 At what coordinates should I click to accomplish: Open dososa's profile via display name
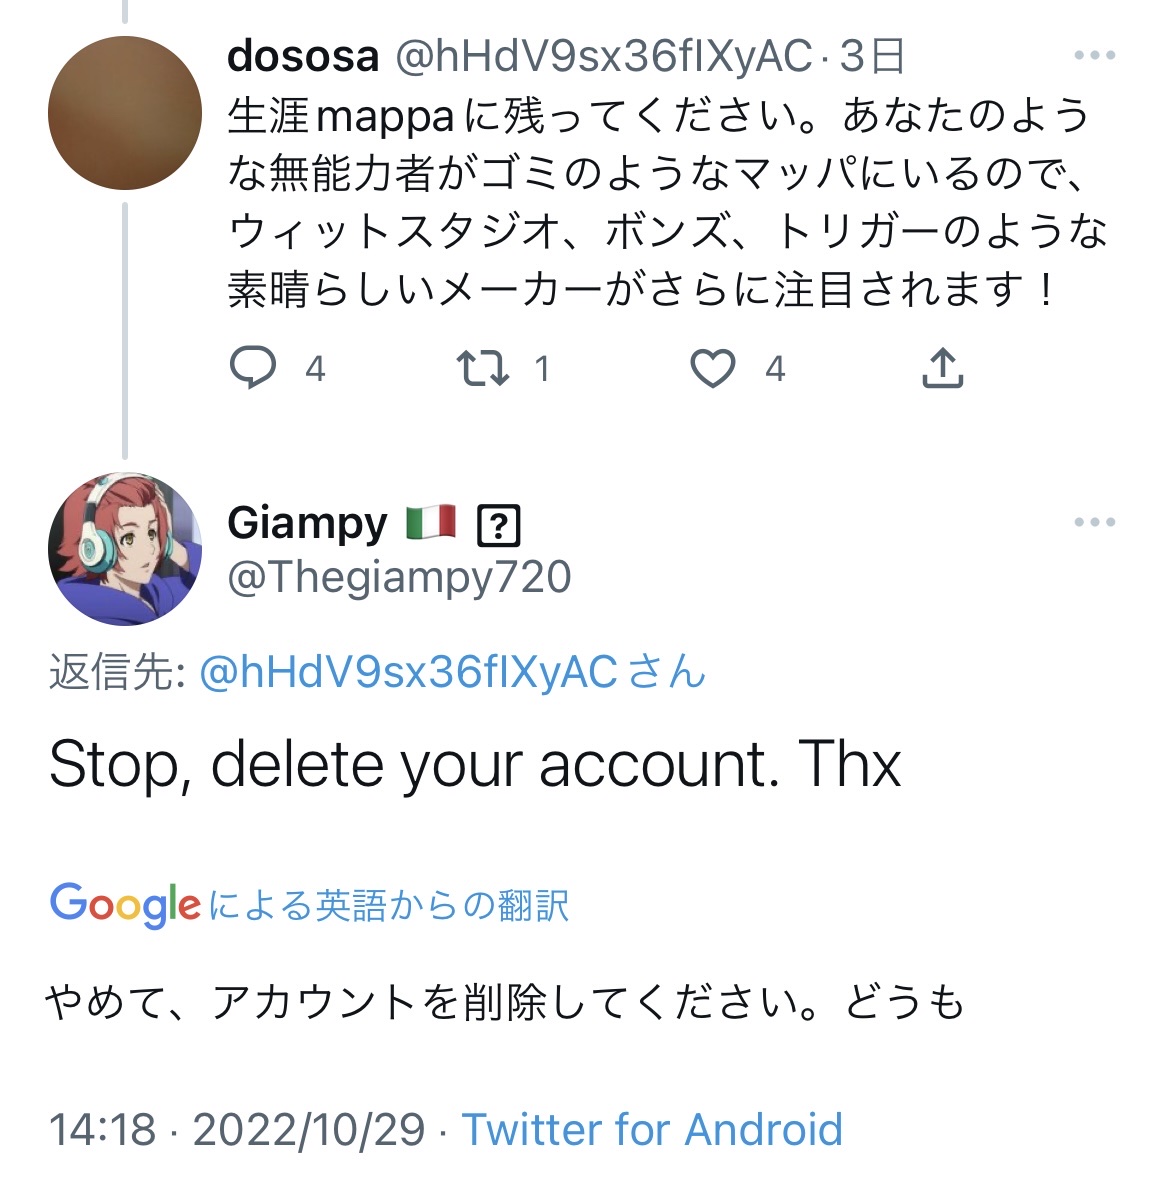303,56
